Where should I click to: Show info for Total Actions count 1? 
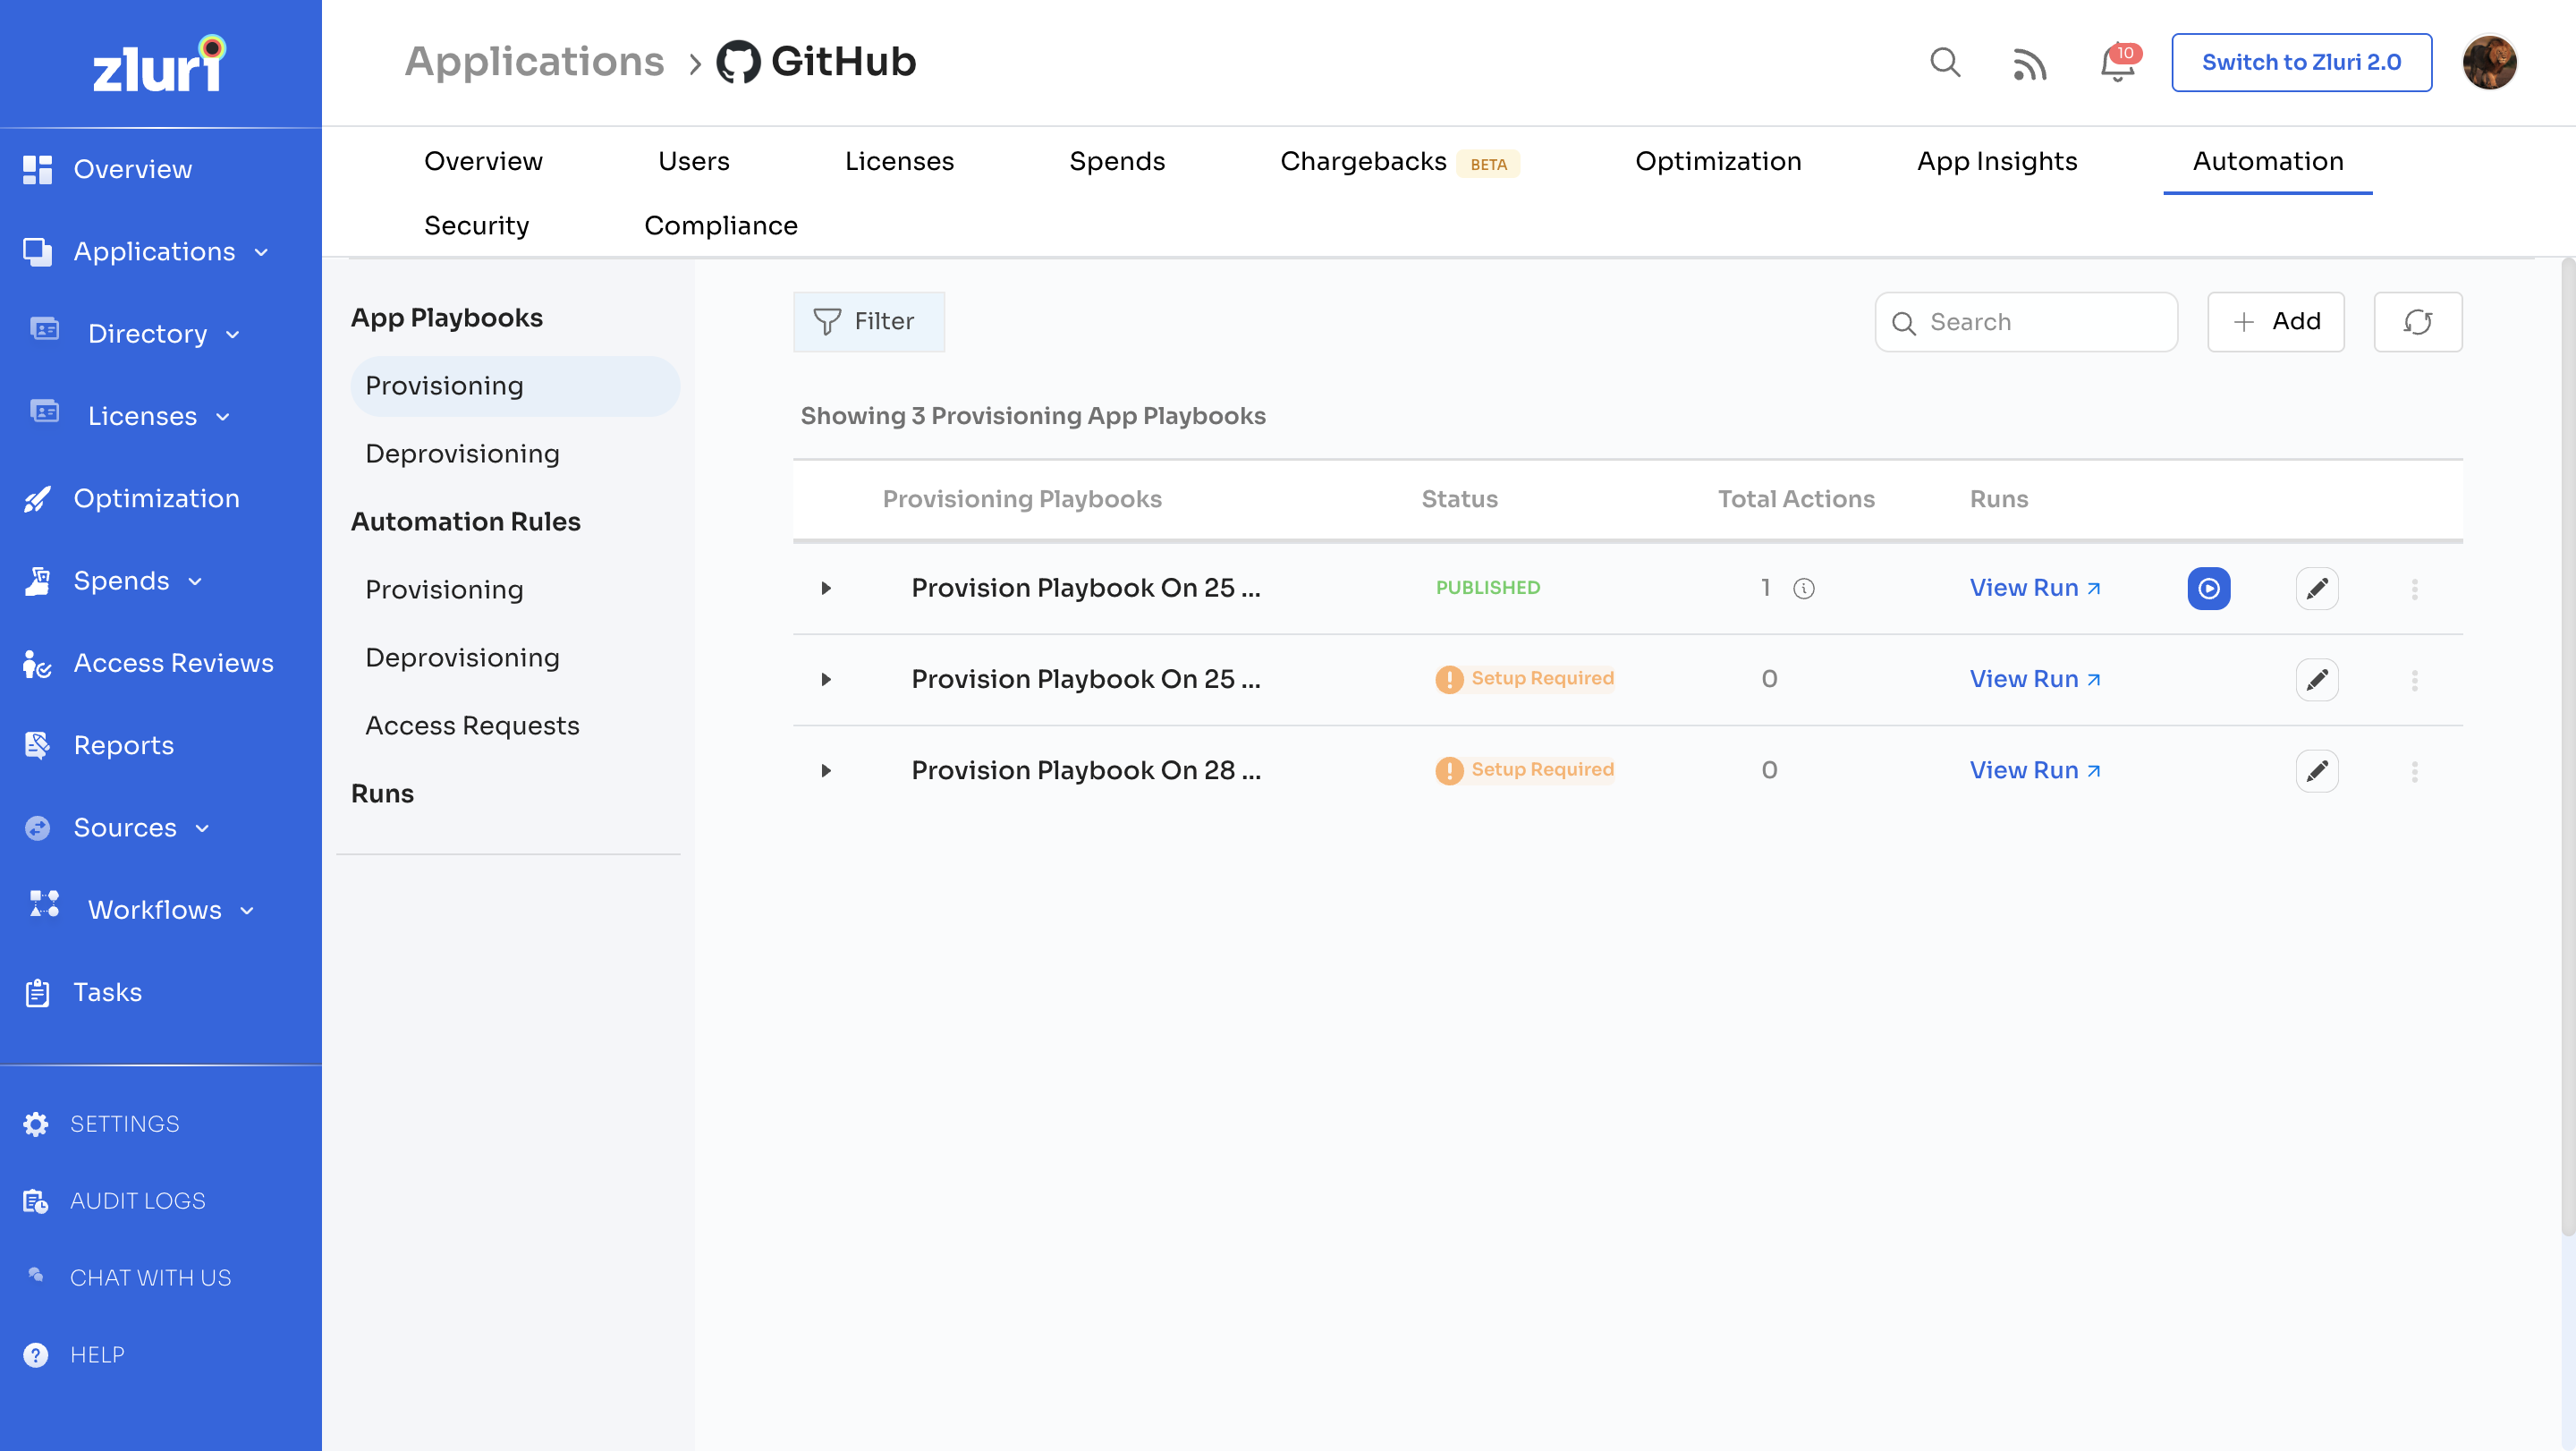(1804, 589)
